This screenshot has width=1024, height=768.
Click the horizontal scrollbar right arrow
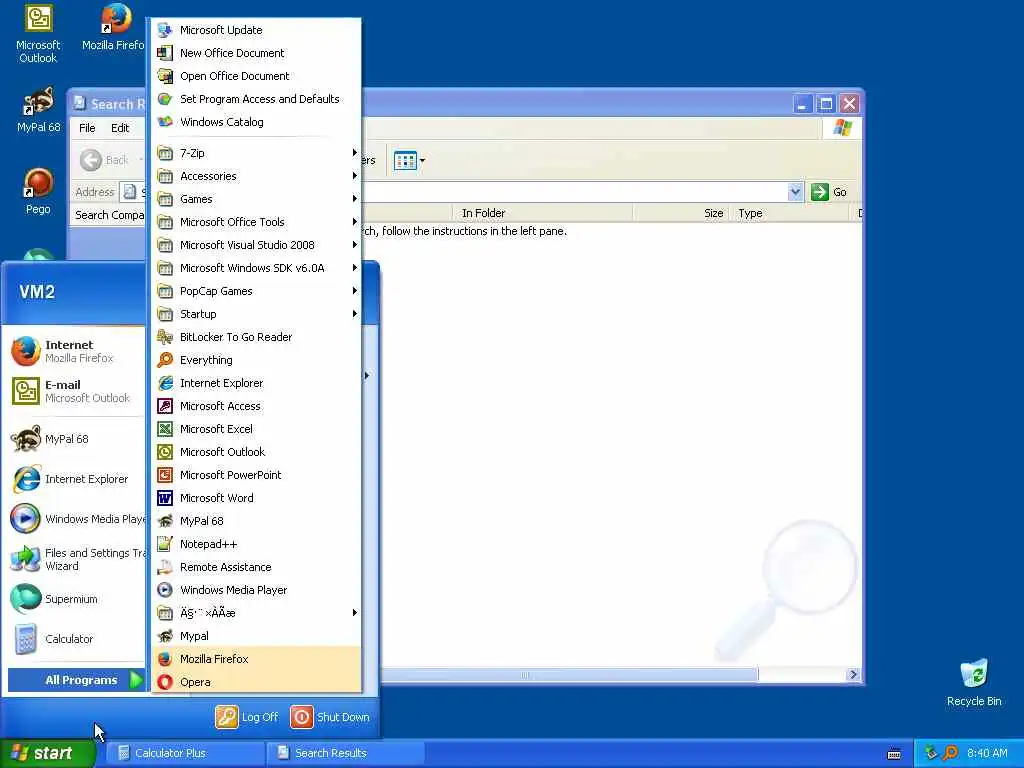[853, 675]
